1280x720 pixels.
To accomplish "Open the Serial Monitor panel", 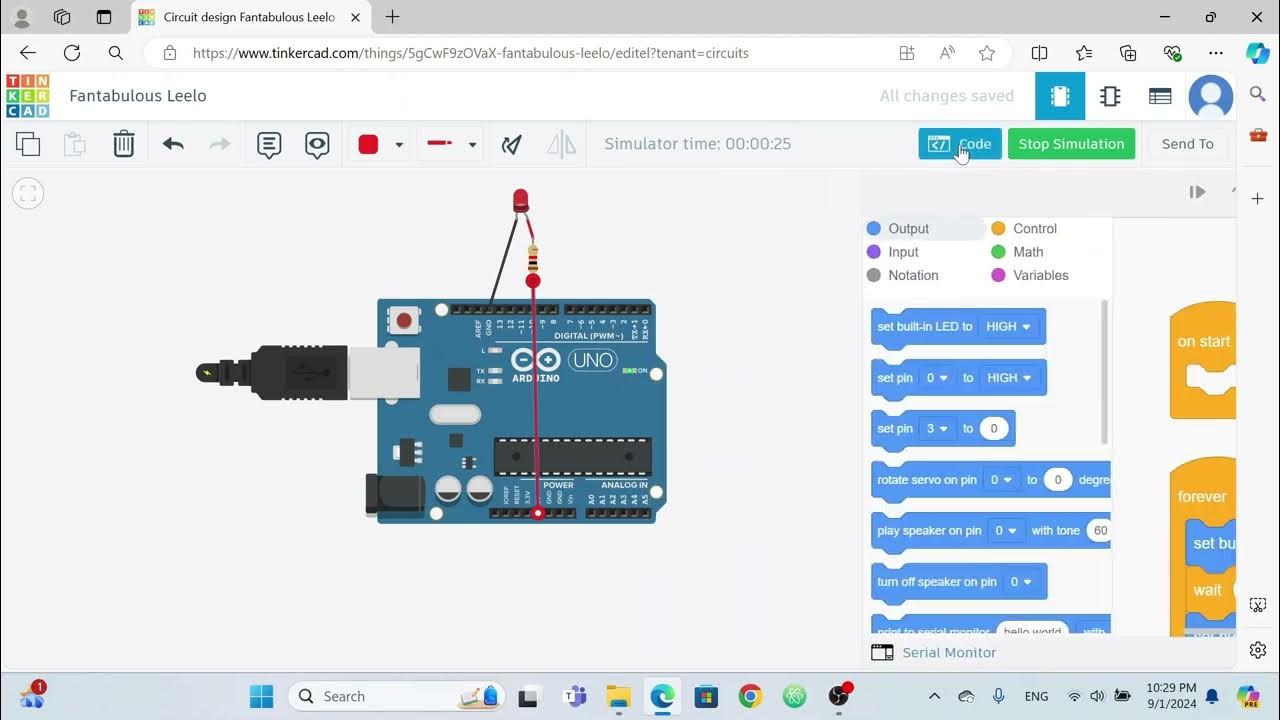I will coord(934,653).
